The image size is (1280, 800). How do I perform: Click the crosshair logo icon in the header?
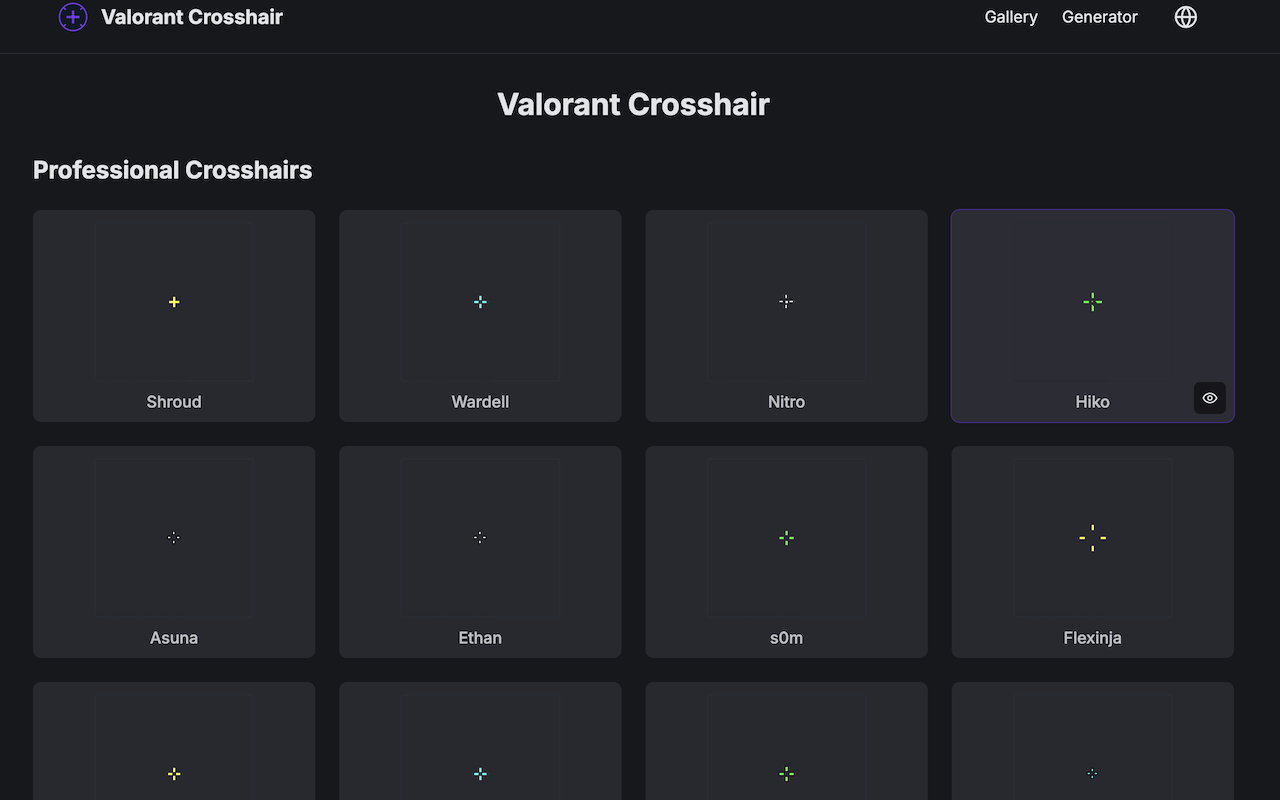tap(73, 17)
